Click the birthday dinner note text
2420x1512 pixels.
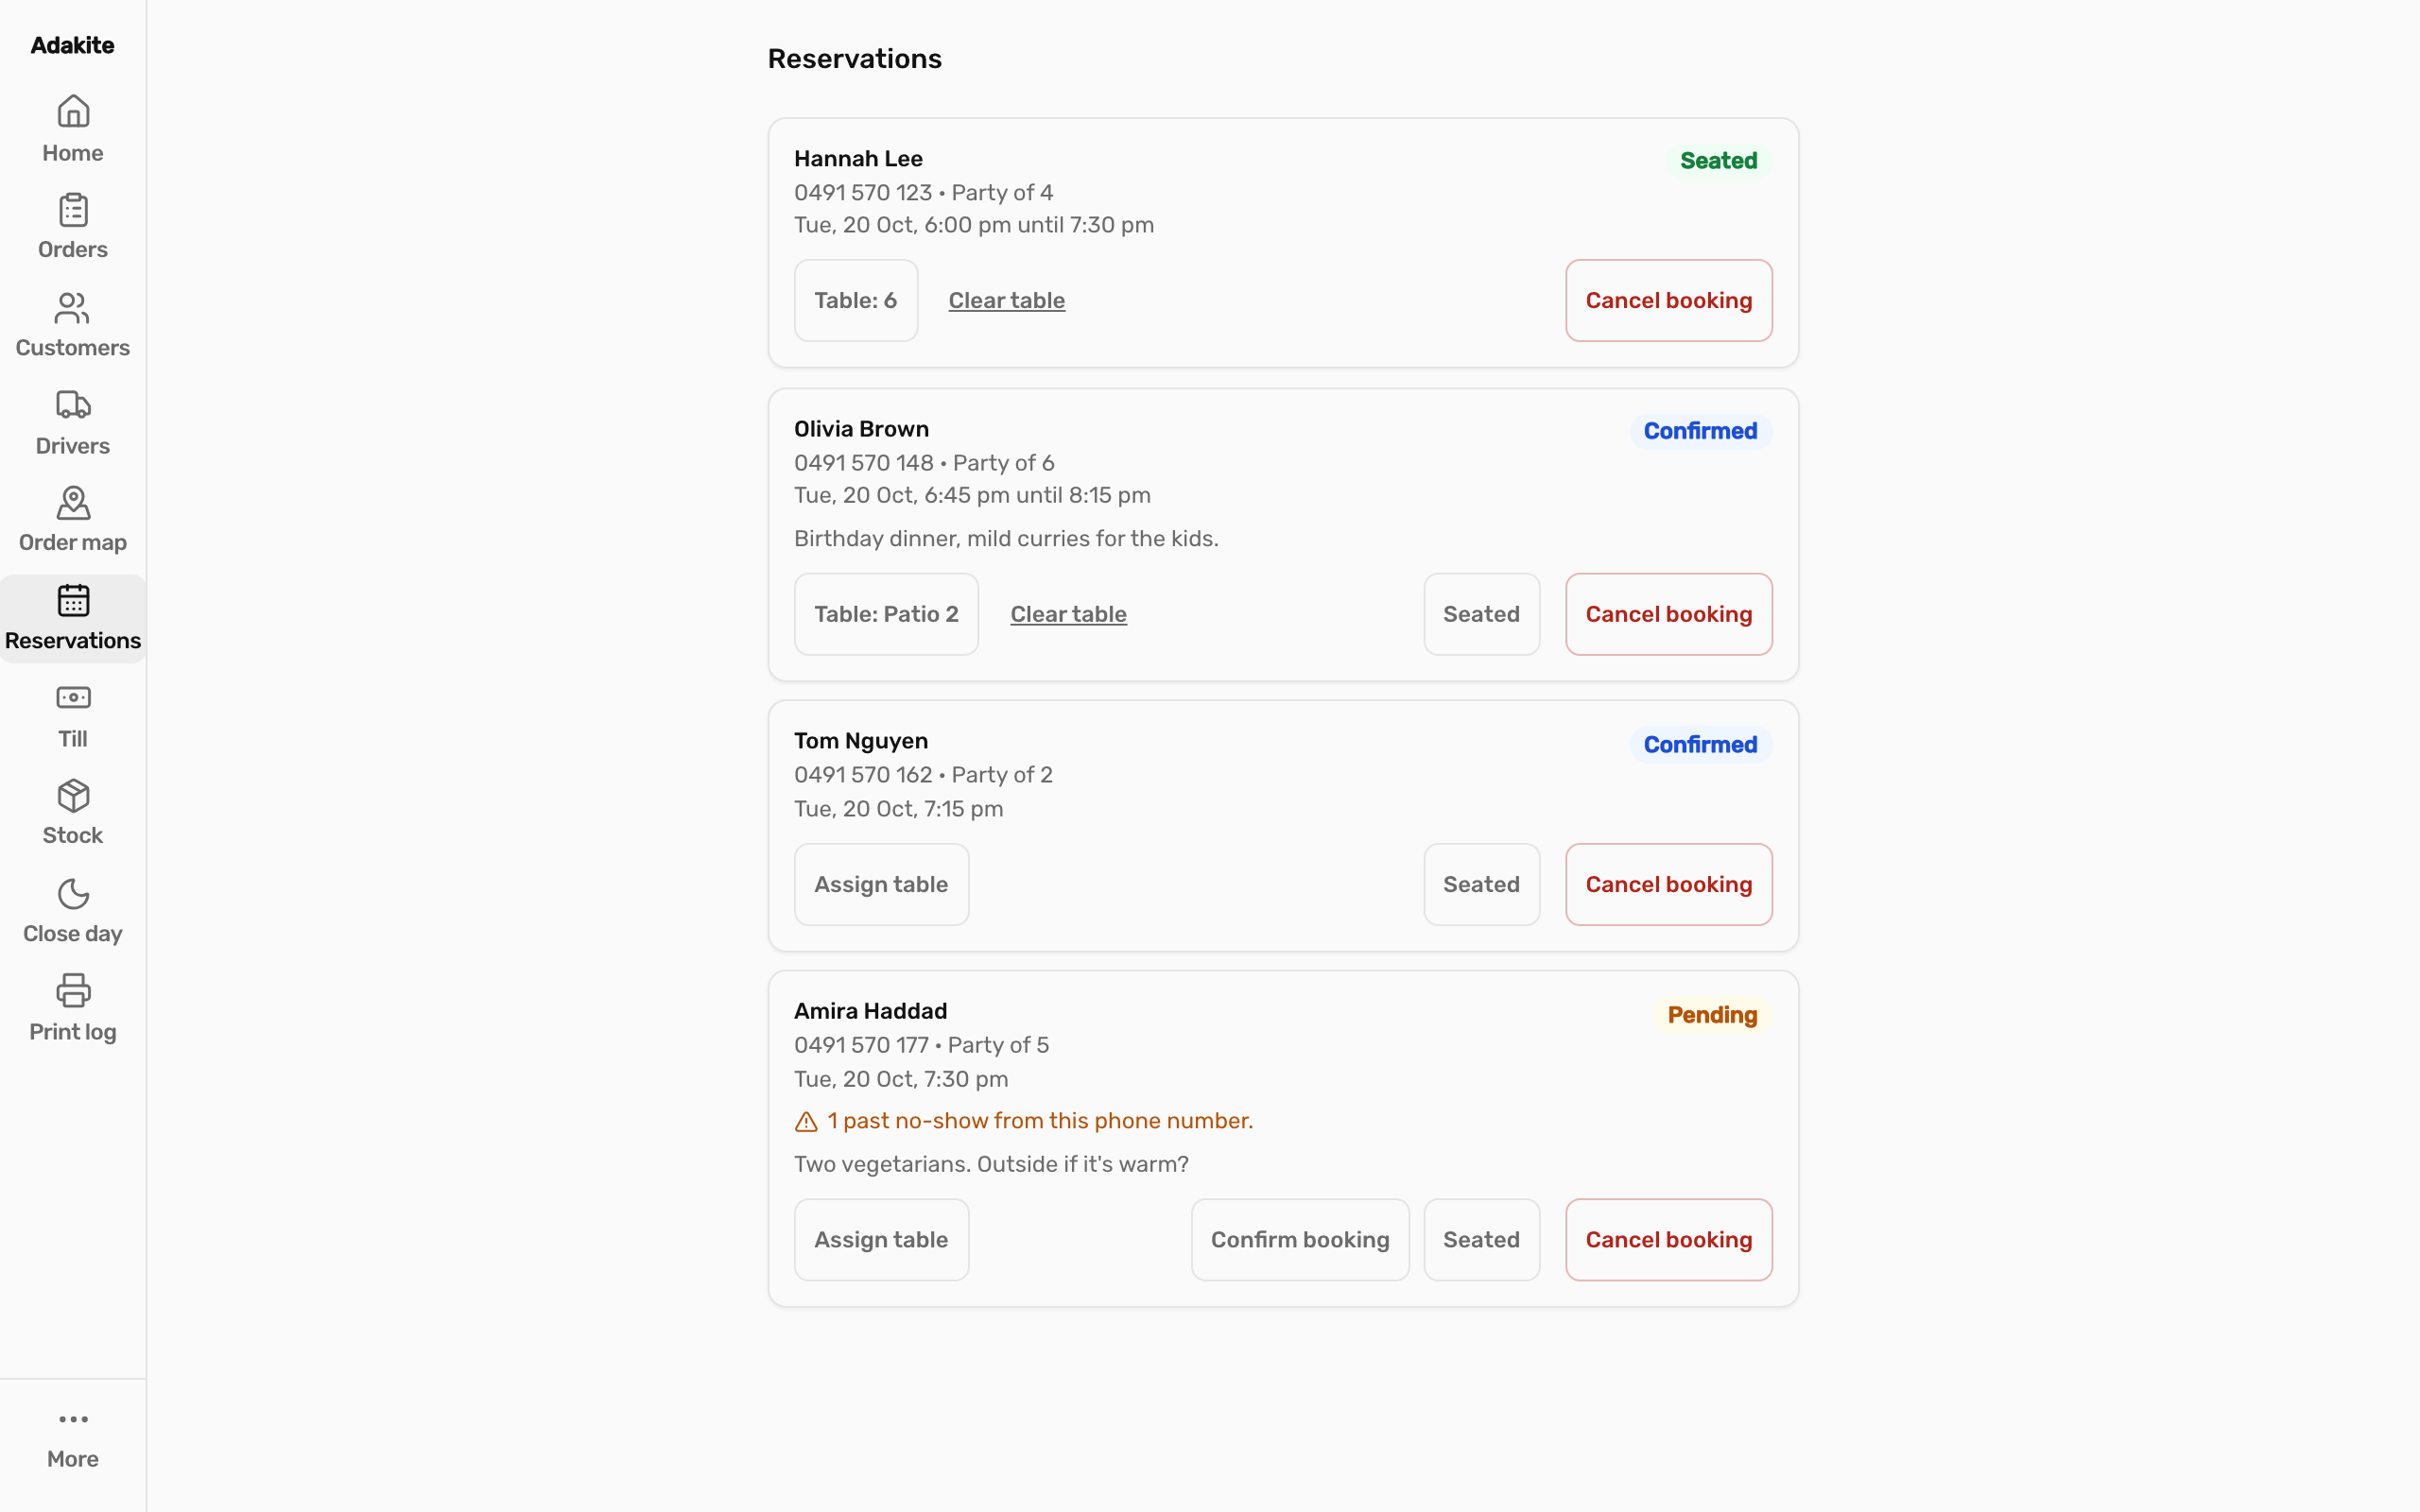pos(1006,539)
